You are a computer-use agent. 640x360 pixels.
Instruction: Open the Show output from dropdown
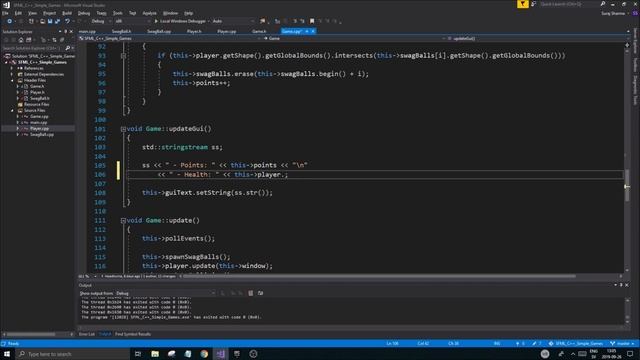click(x=165, y=293)
